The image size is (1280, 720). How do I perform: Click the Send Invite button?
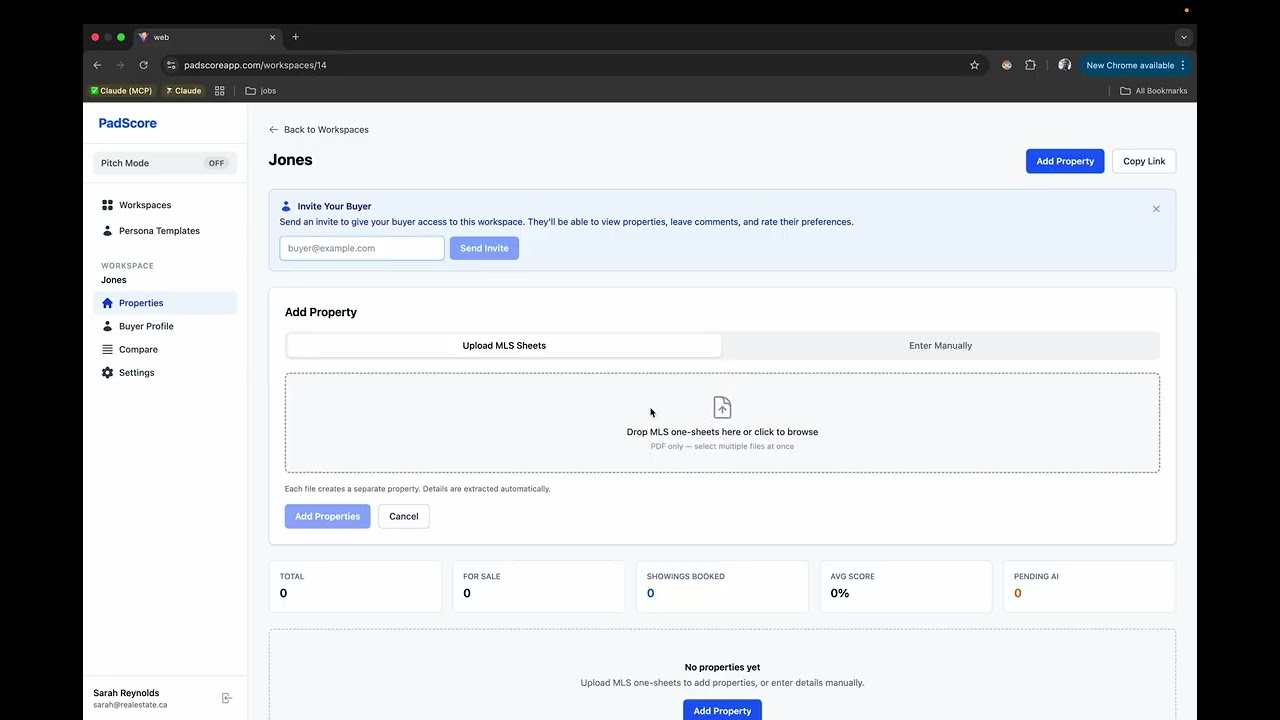tap(484, 248)
